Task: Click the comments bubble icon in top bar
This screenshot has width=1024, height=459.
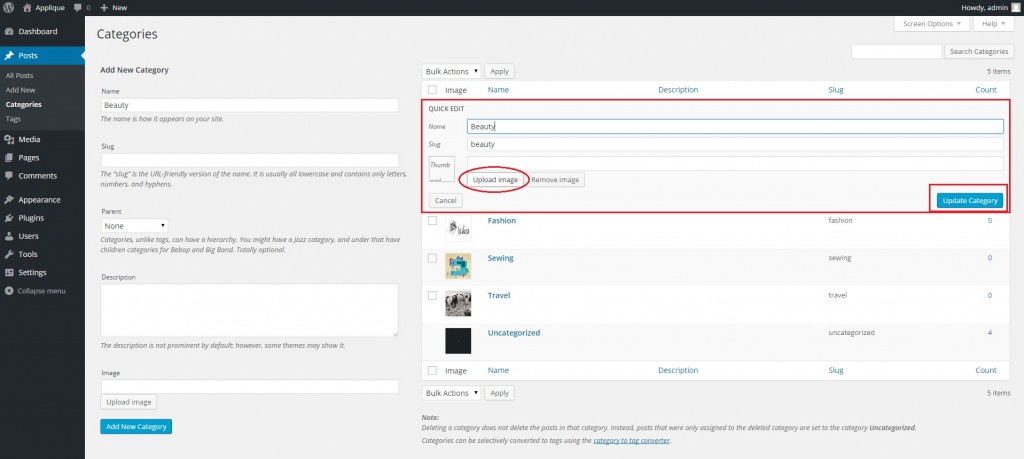Action: pos(78,7)
